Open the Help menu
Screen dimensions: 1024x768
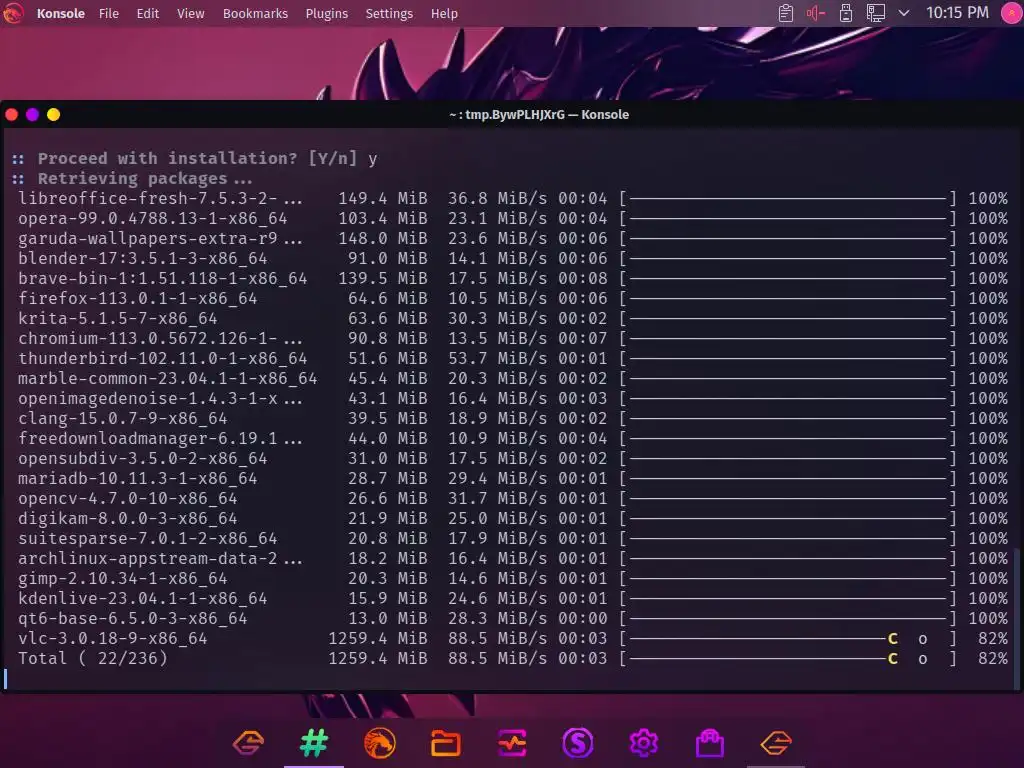click(x=444, y=13)
